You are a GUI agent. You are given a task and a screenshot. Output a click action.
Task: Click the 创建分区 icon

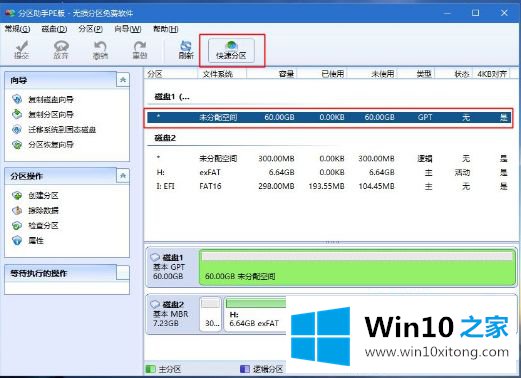click(x=17, y=195)
